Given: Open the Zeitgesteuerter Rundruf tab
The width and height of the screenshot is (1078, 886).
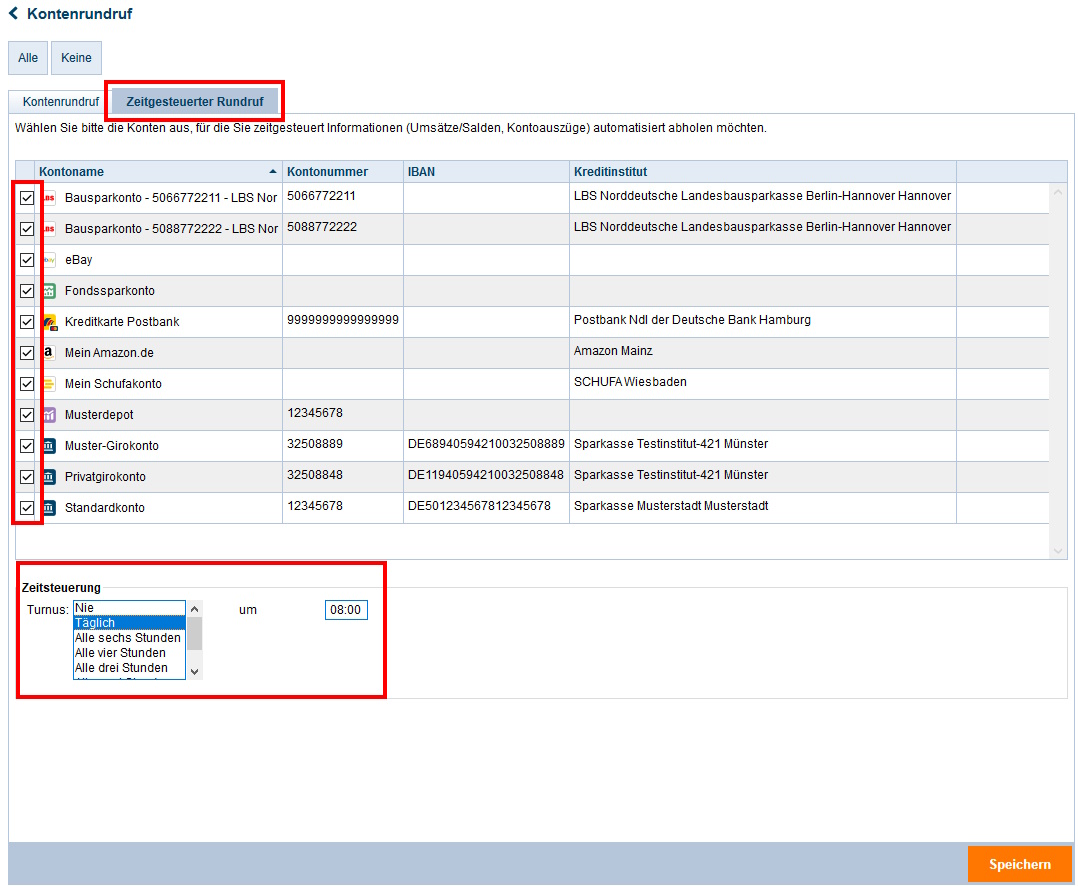Looking at the screenshot, I should pyautogui.click(x=195, y=102).
